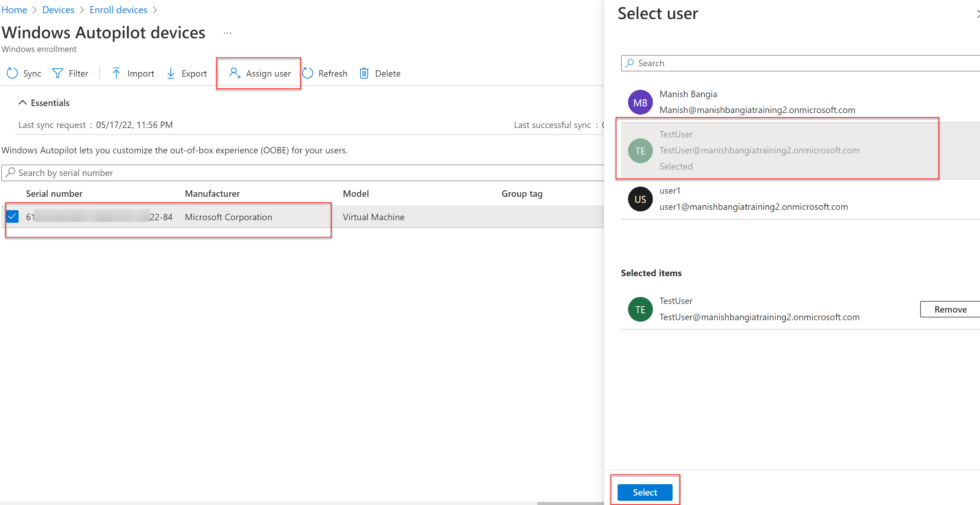The height and width of the screenshot is (505, 980).
Task: Click the Export download arrow icon
Action: (170, 74)
